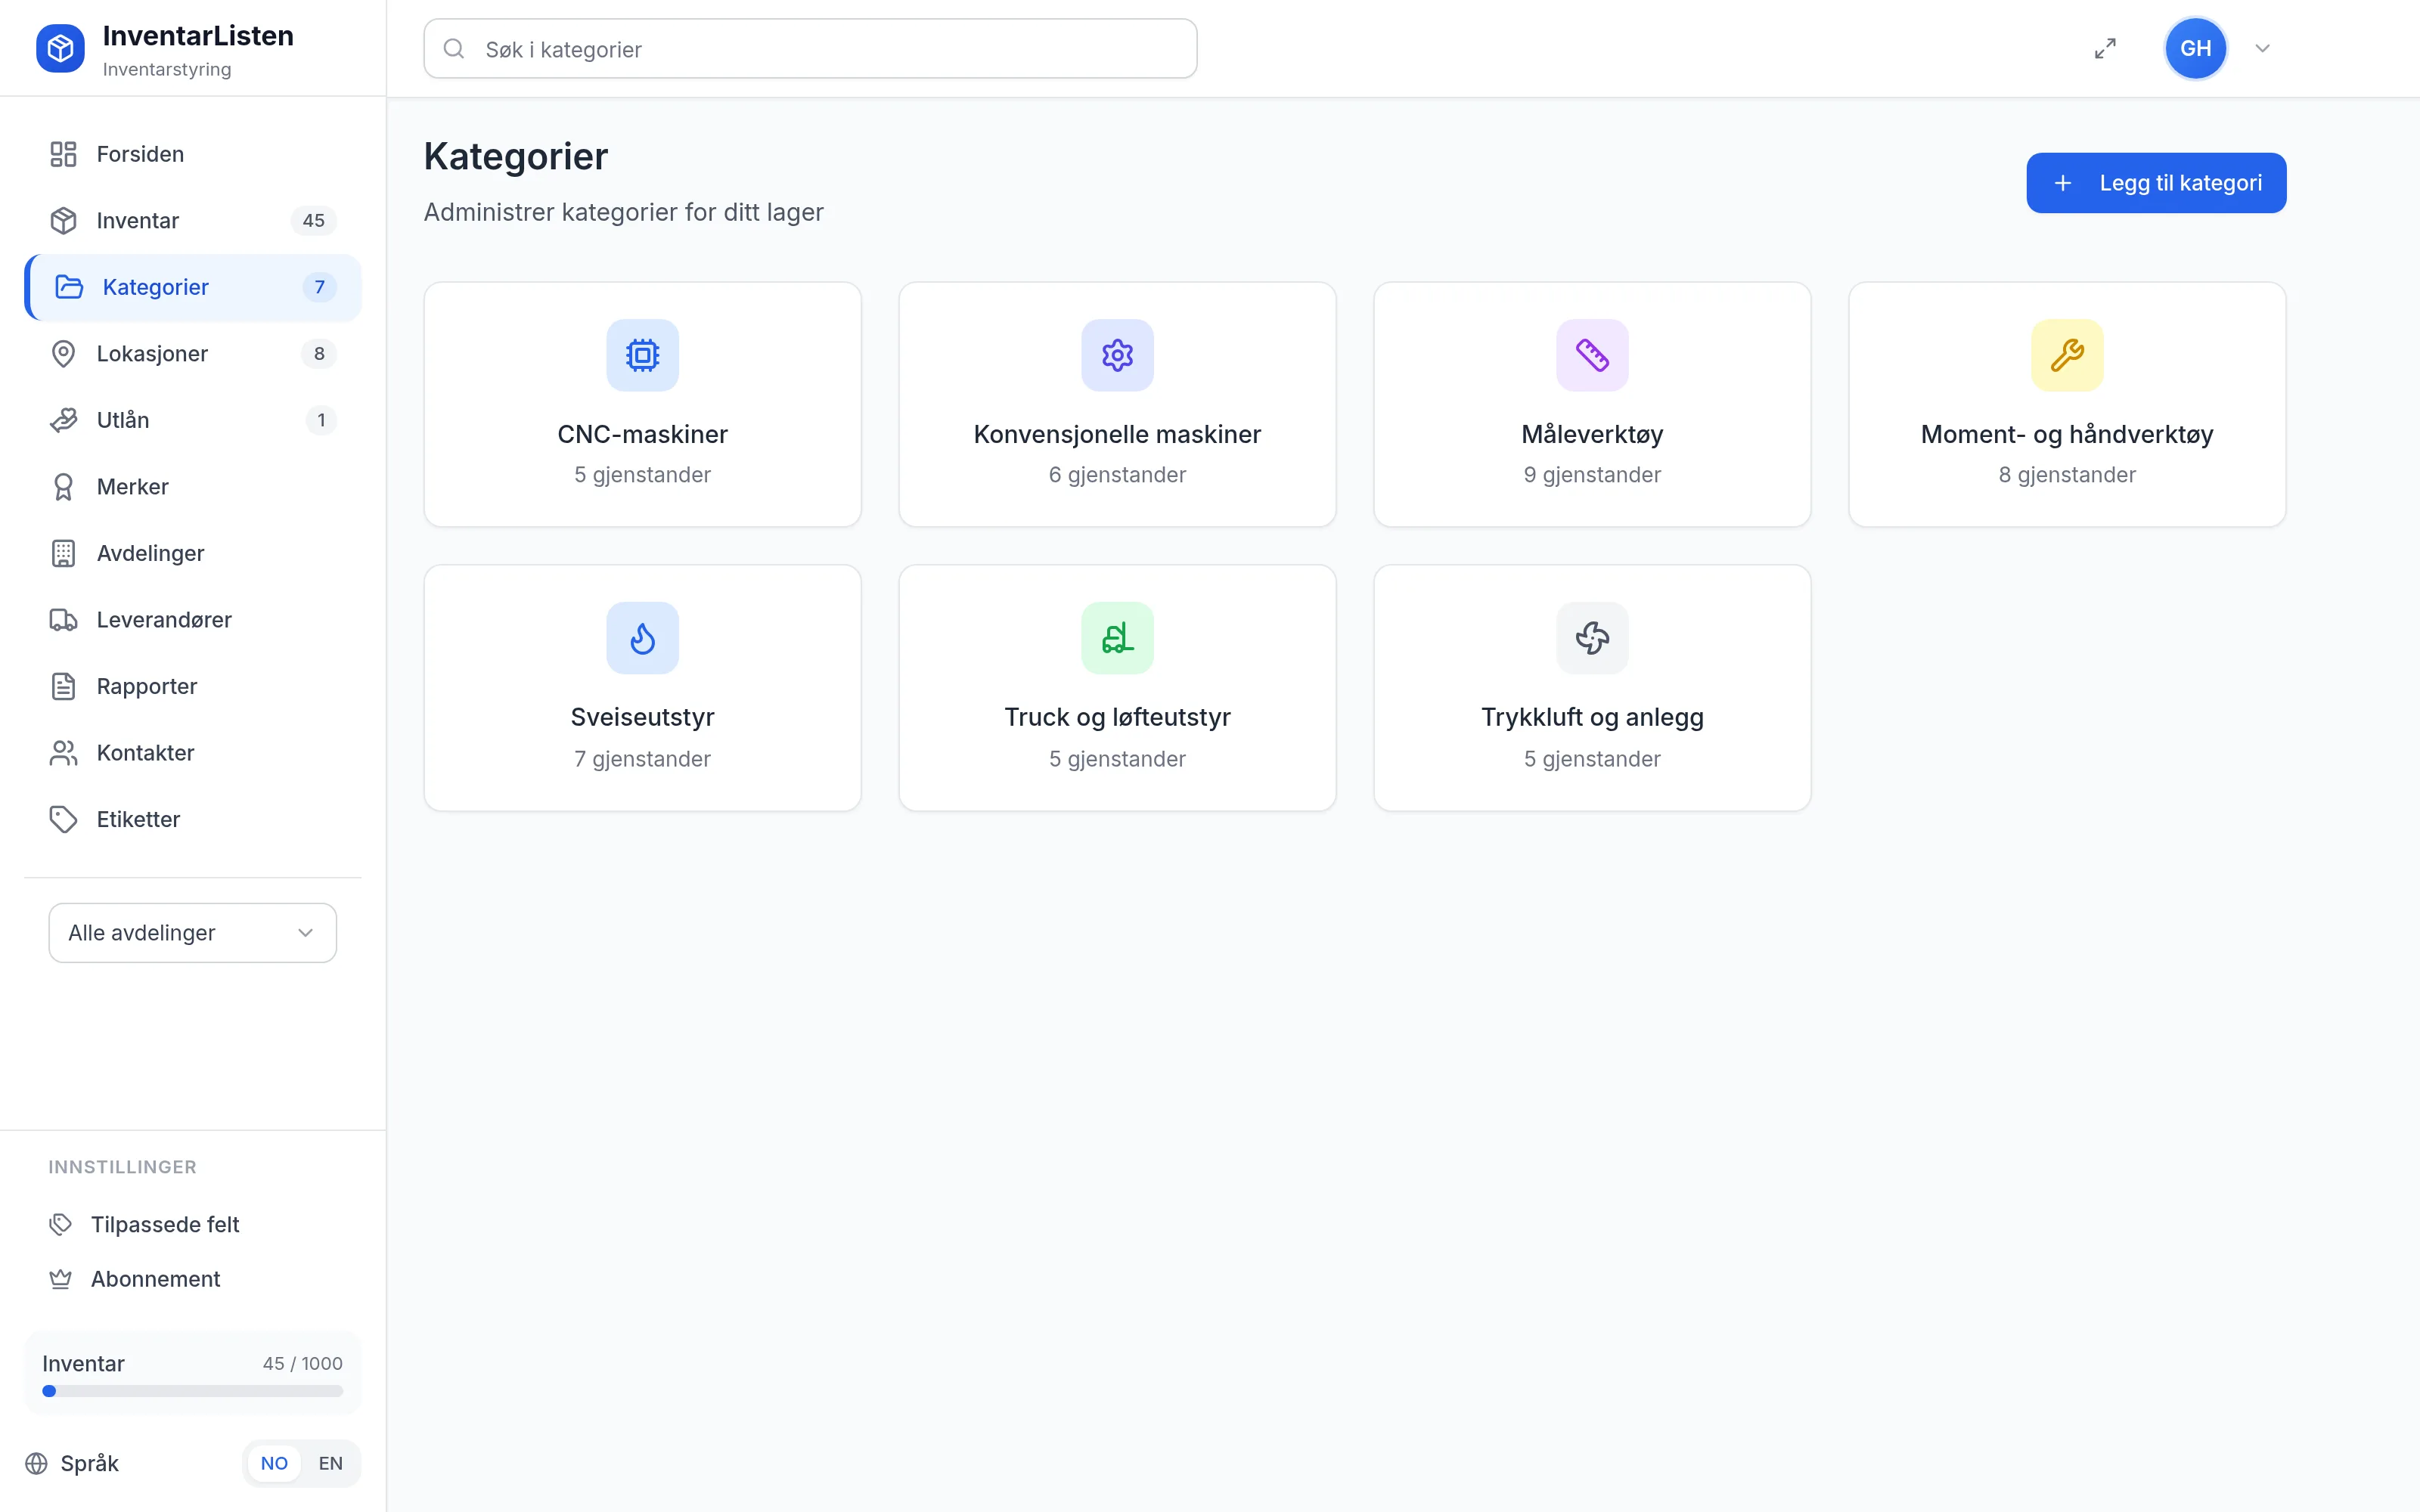The width and height of the screenshot is (2420, 1512).
Task: Open Inventar in the sidebar
Action: 192,220
